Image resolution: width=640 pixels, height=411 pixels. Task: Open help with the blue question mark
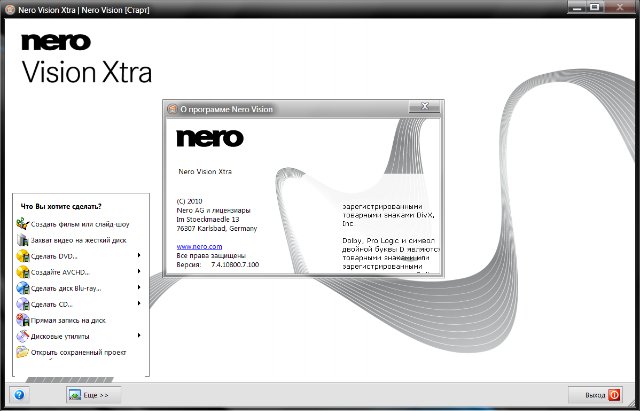click(19, 395)
